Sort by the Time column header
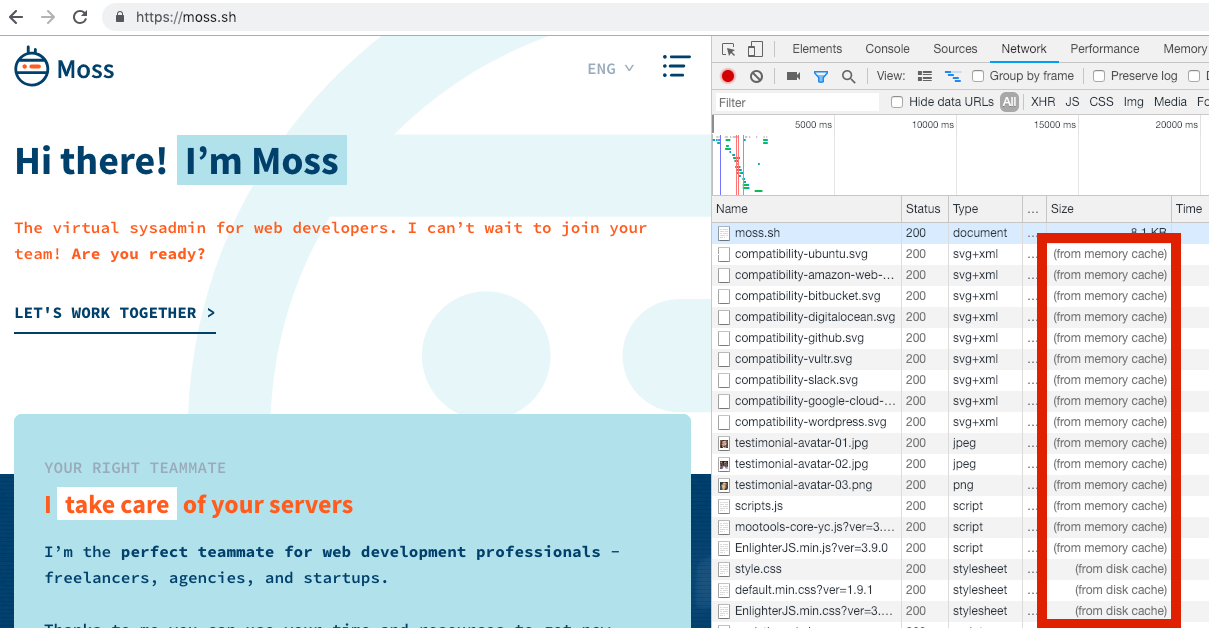The width and height of the screenshot is (1209, 628). [1190, 209]
